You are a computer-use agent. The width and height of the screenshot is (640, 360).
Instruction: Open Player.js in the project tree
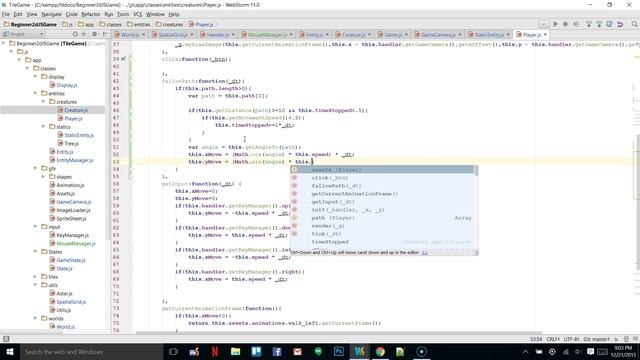coord(73,118)
